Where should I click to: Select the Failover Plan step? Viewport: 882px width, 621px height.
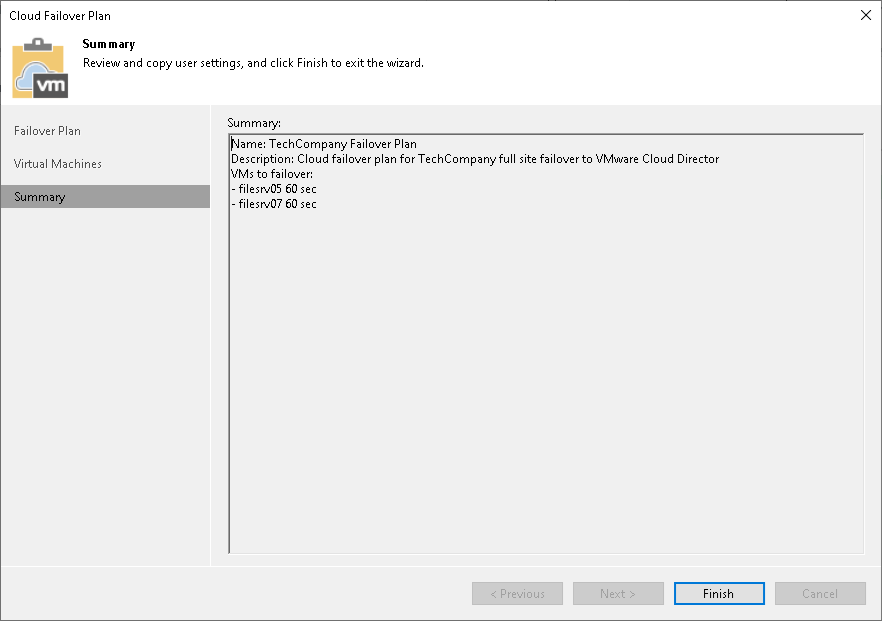(47, 131)
